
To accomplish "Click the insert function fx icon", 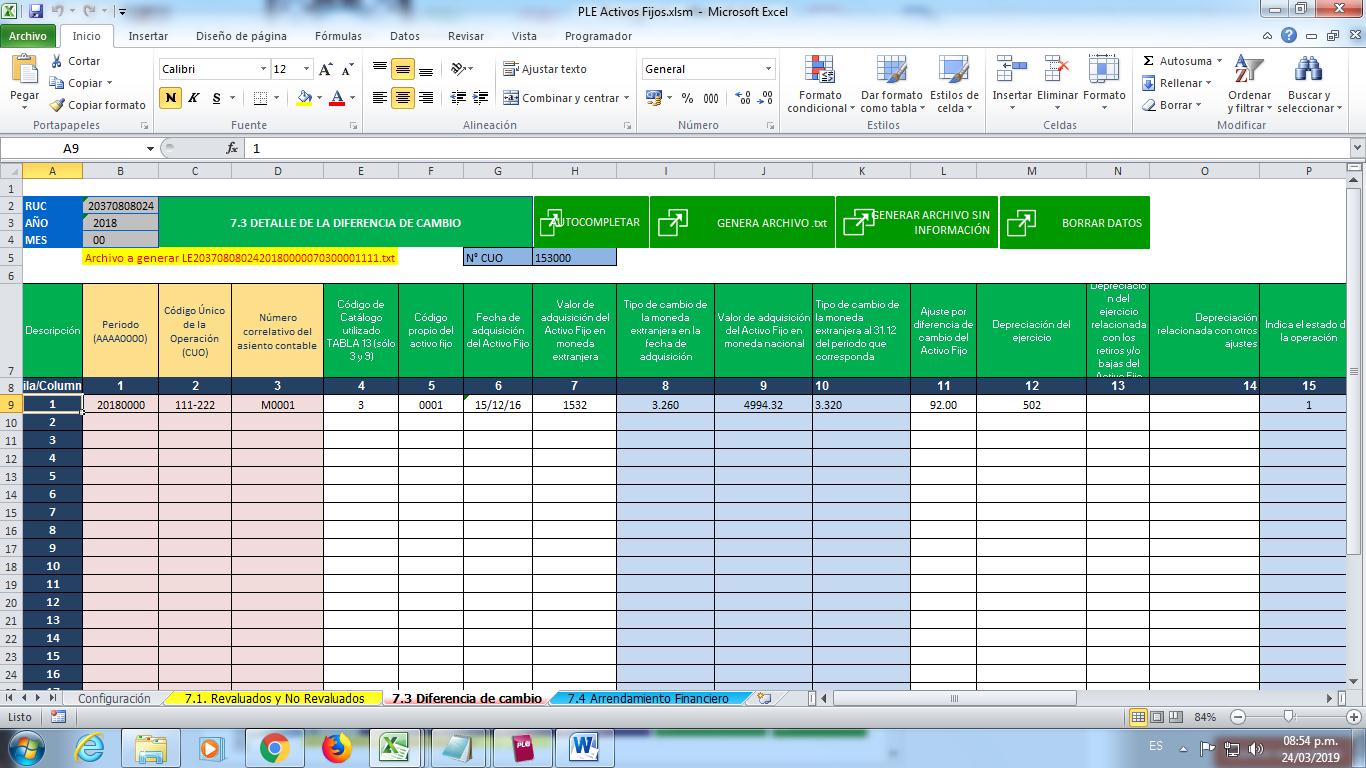I will (232, 148).
